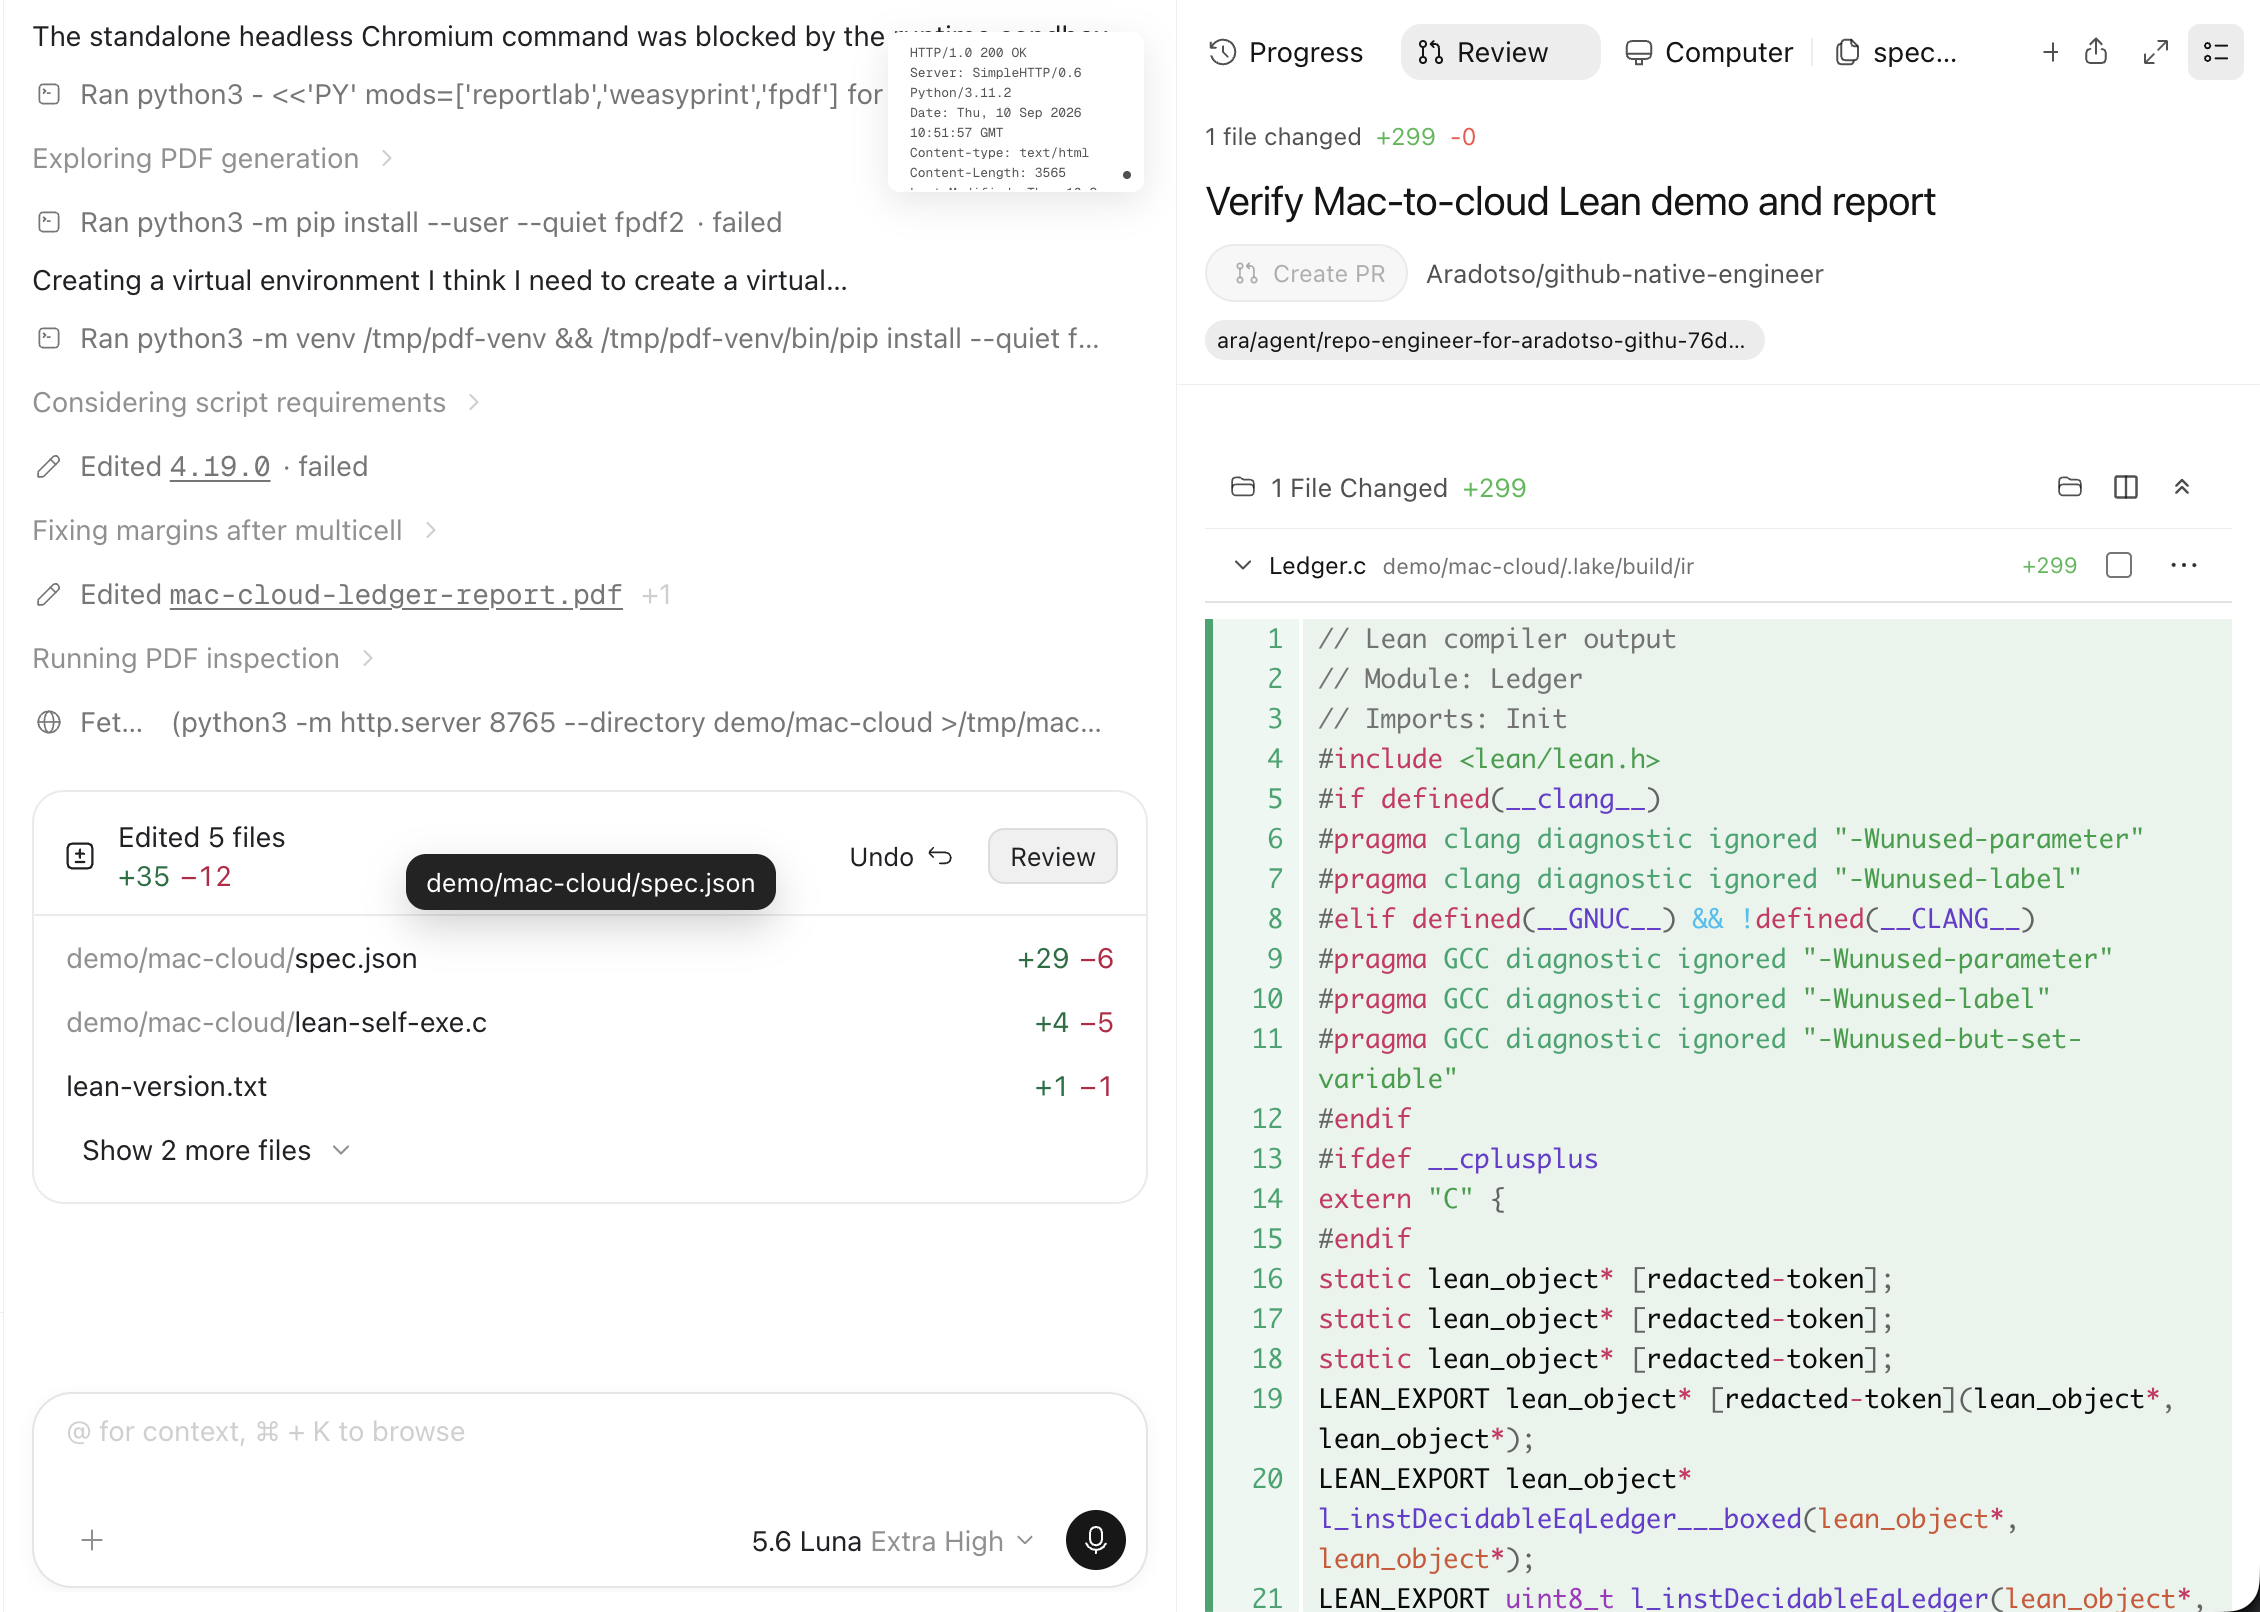Switch to the Review tab

tap(1500, 52)
